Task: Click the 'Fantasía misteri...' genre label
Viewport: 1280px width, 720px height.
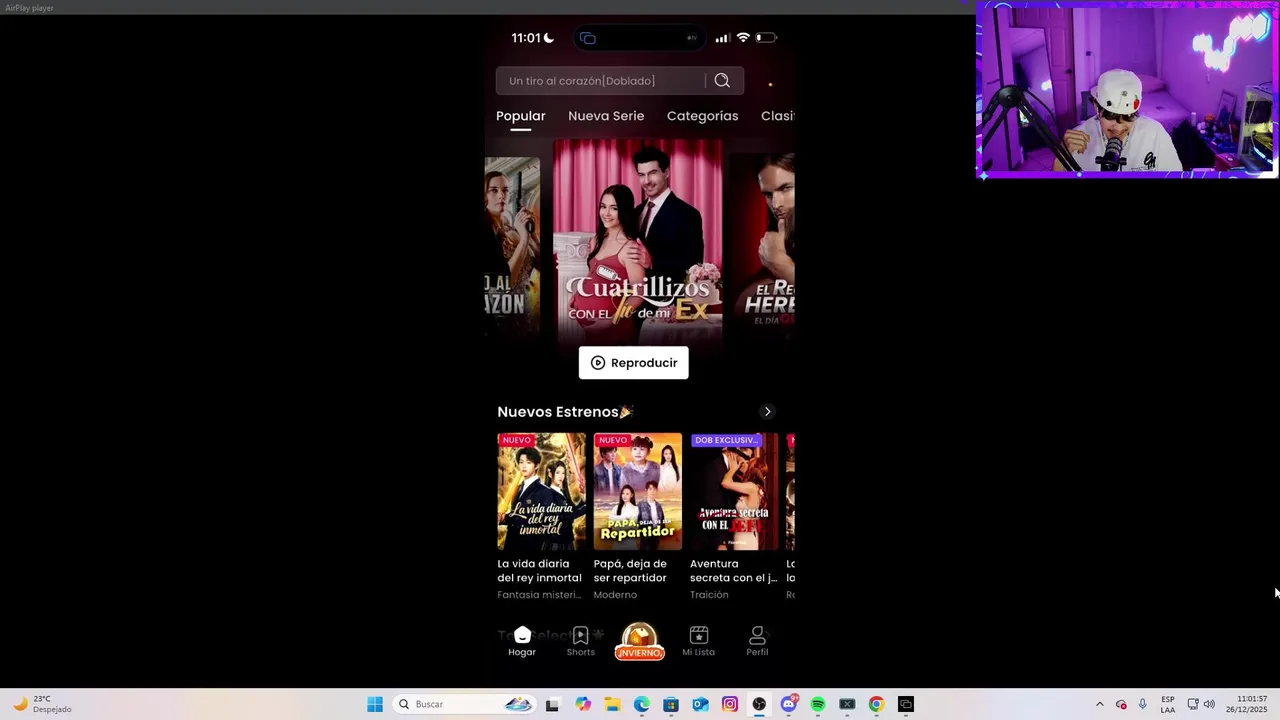Action: [539, 595]
